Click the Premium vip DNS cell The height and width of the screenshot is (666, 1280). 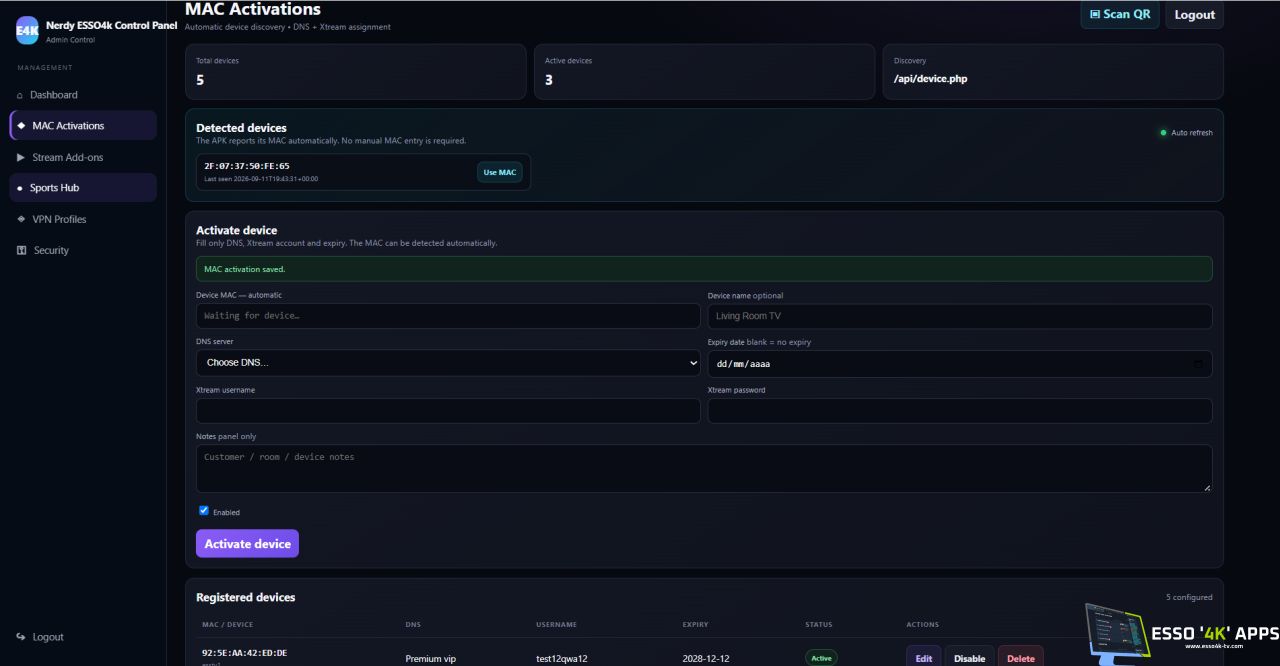430,659
